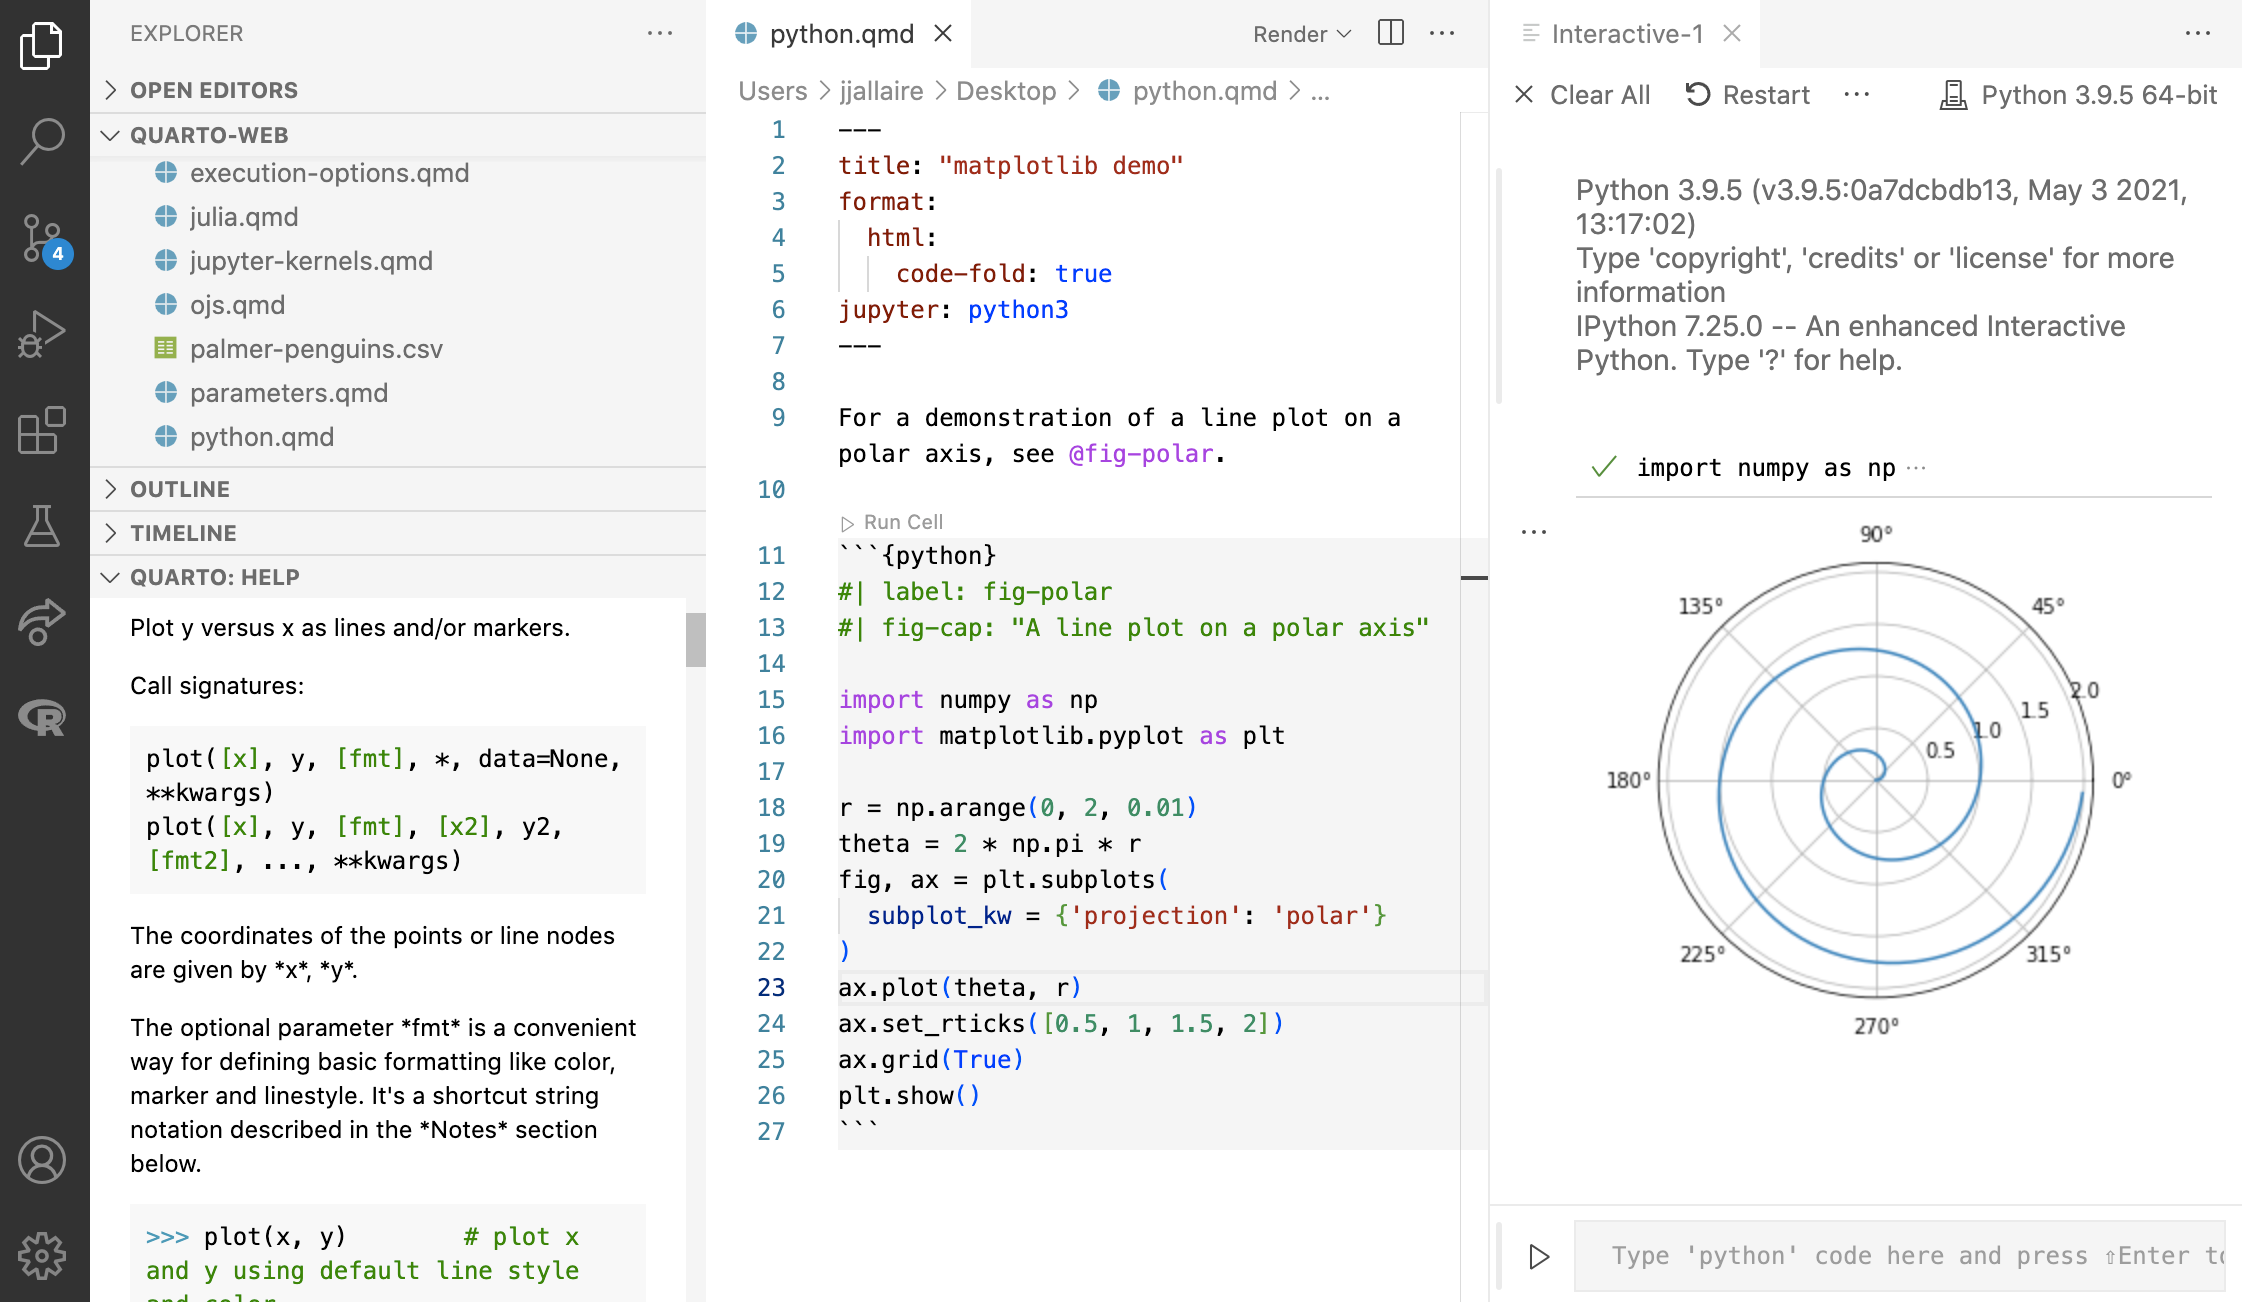
Task: Click the Split Editor icon in toolbar
Action: point(1390,33)
